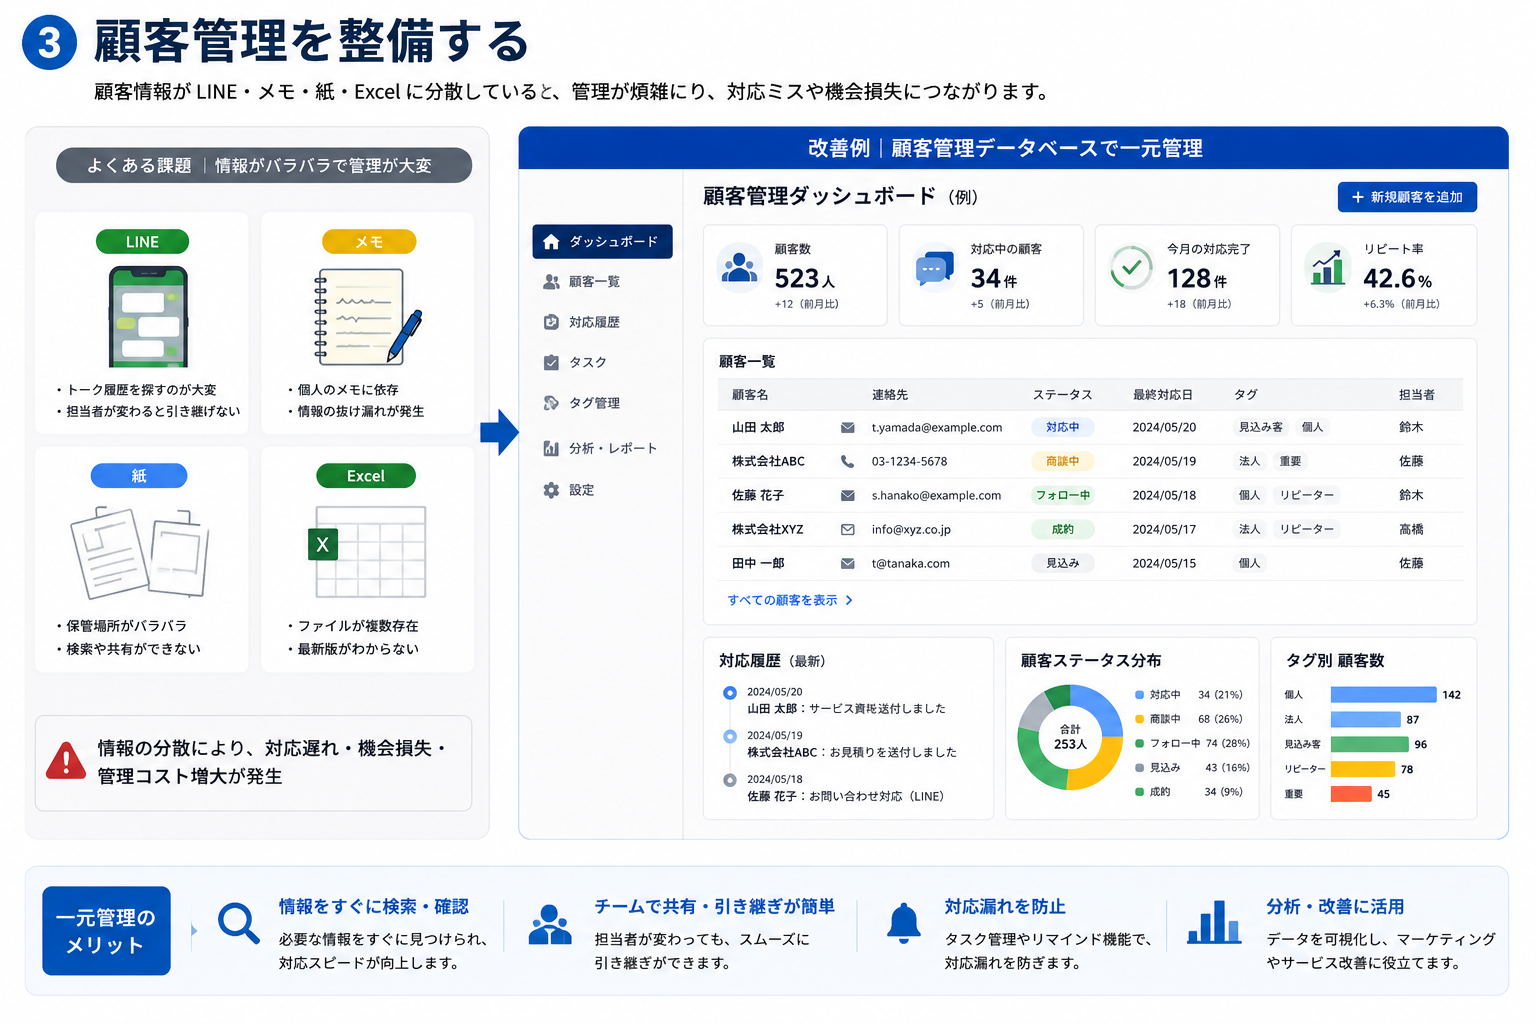Click the blue 対応中 legend swatch
This screenshot has height=1024, width=1536.
1139,695
